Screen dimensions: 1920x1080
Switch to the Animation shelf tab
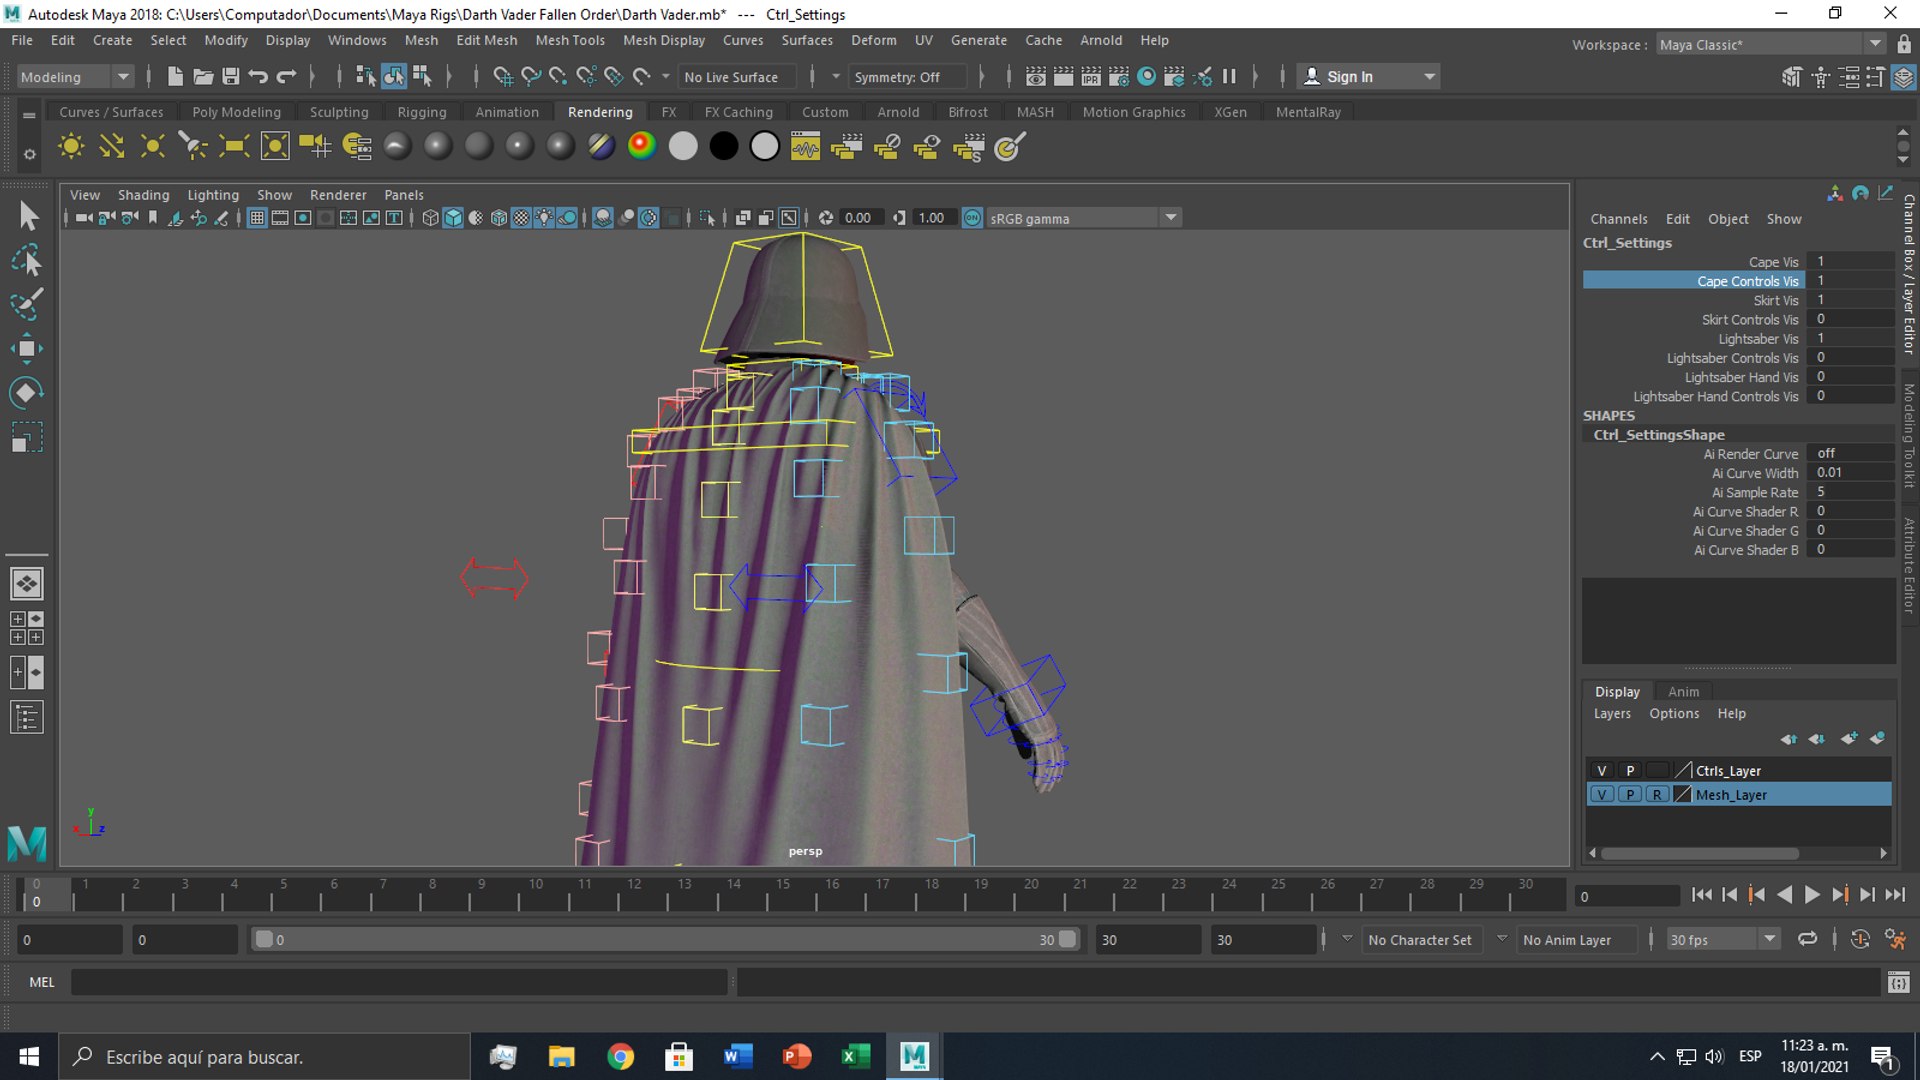coord(507,112)
